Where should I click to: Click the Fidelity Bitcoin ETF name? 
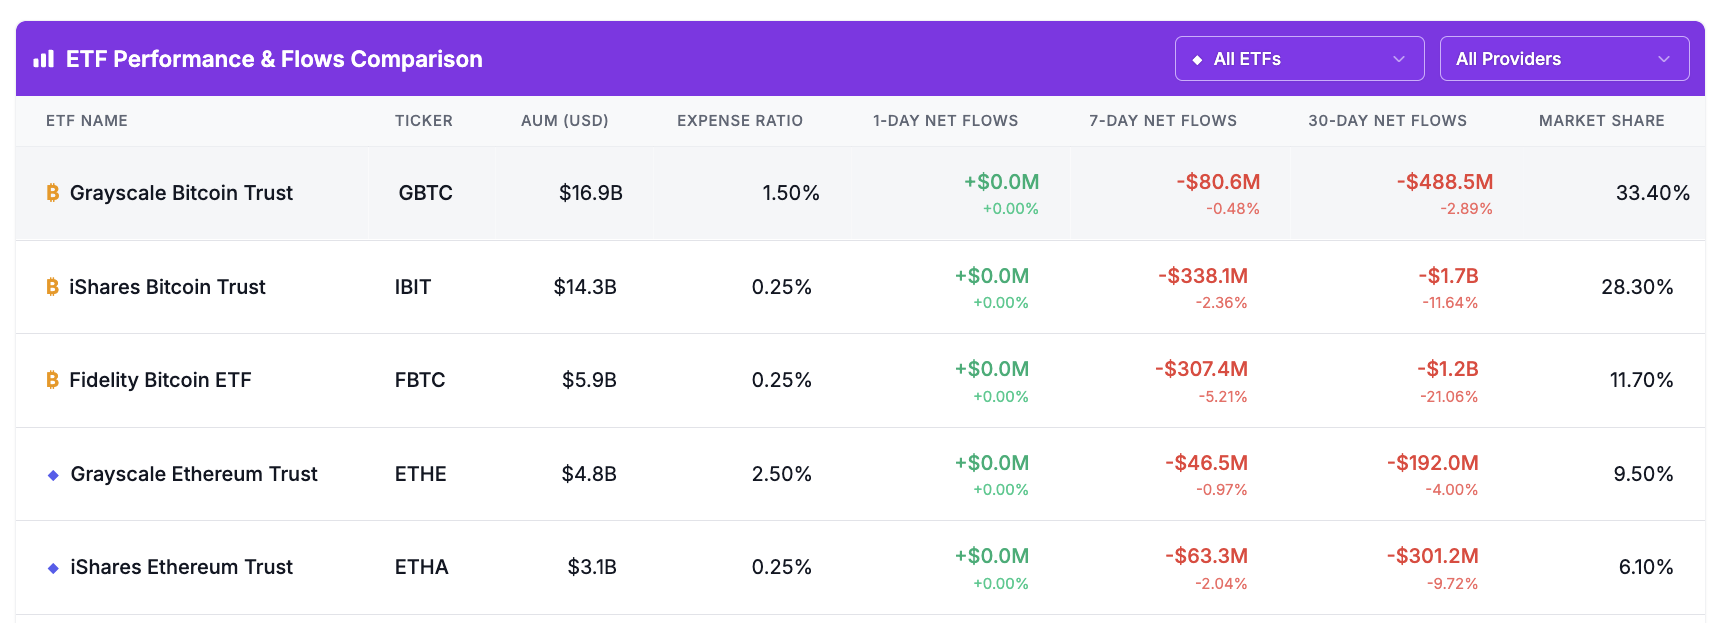160,380
